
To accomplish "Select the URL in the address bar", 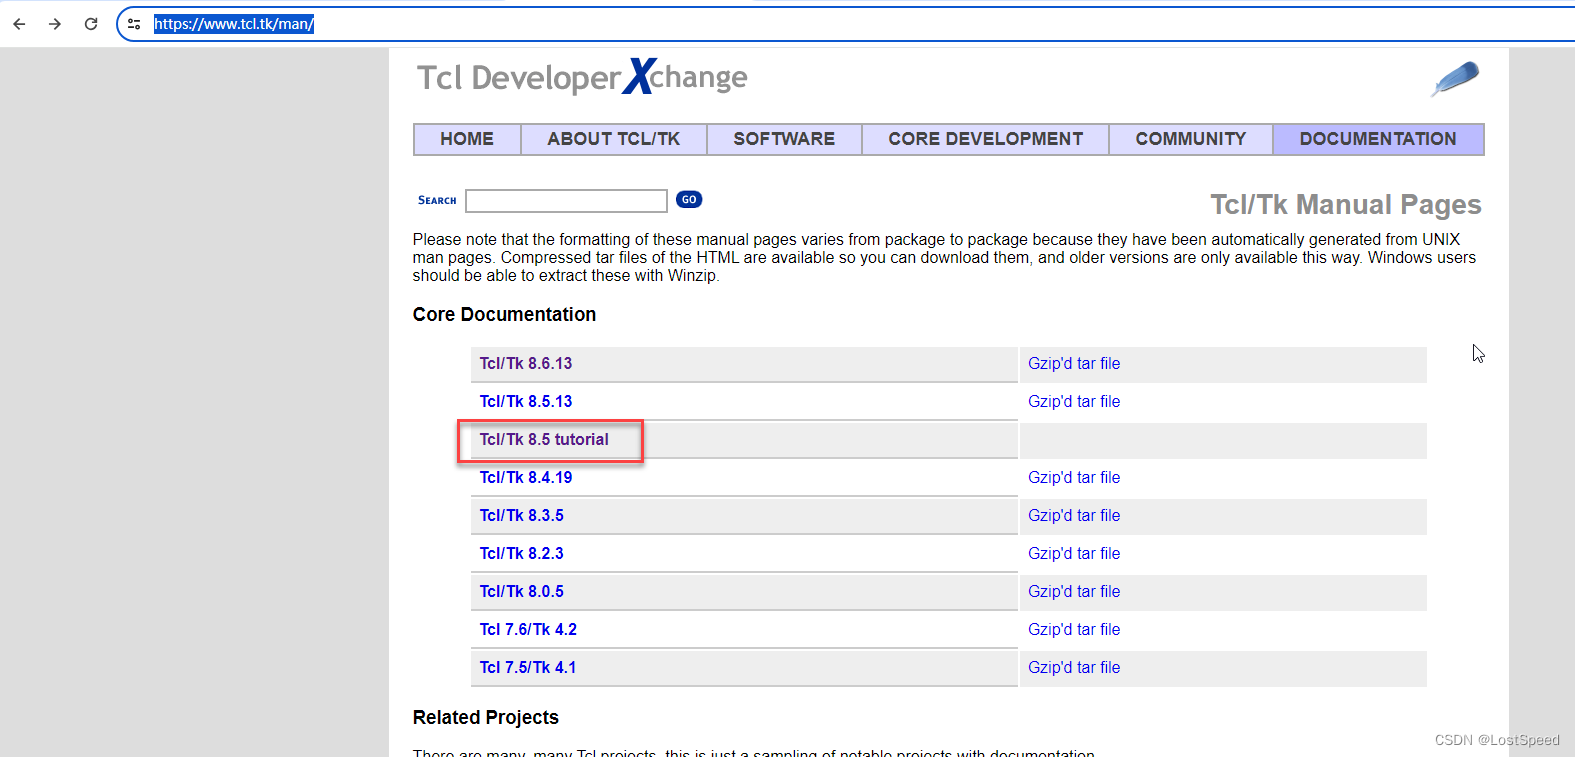I will pos(234,24).
